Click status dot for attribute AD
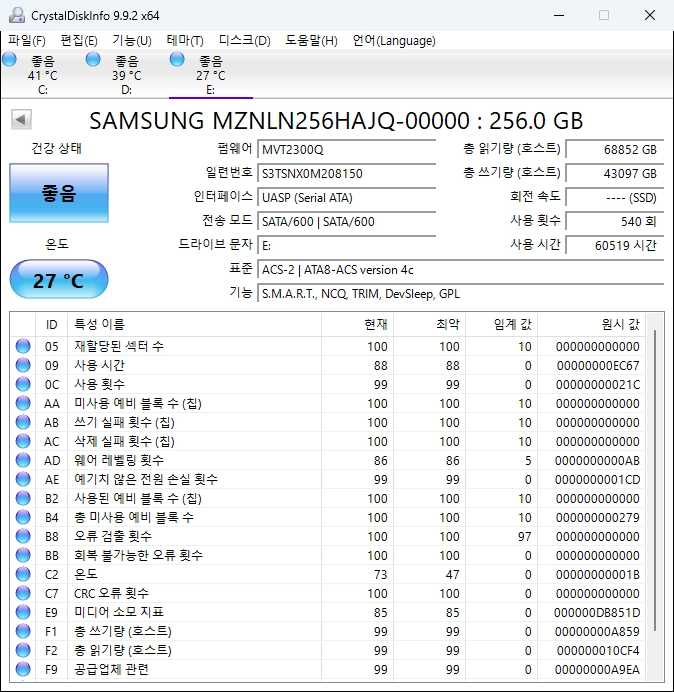 [x=23, y=460]
